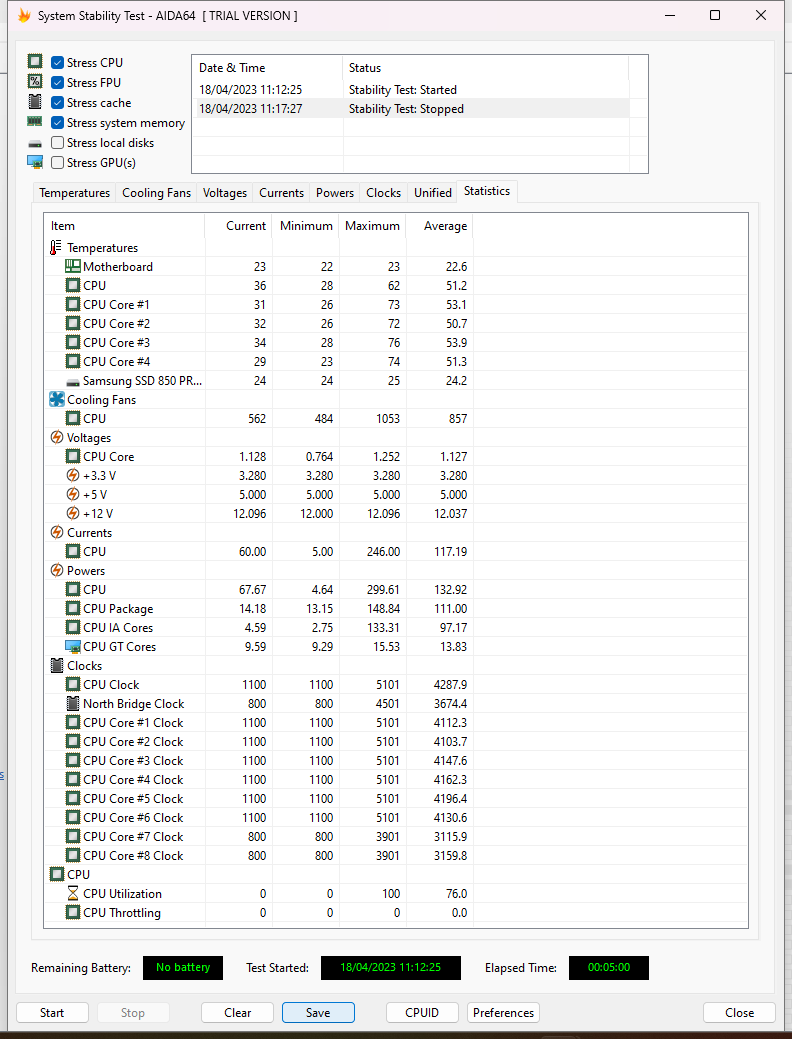The image size is (792, 1039).
Task: Click the lightning icon next to Currents
Action: [x=57, y=533]
